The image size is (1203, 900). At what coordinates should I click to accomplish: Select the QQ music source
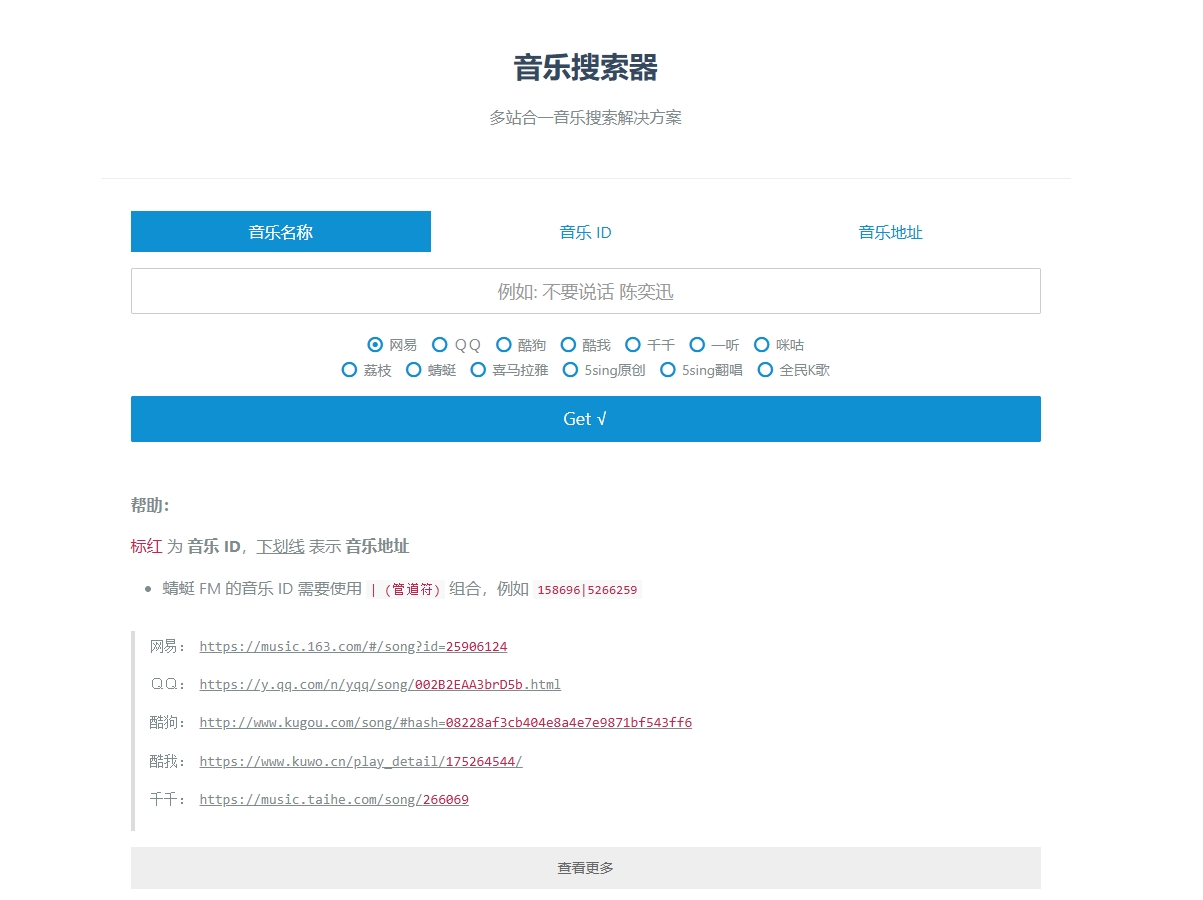pos(440,344)
